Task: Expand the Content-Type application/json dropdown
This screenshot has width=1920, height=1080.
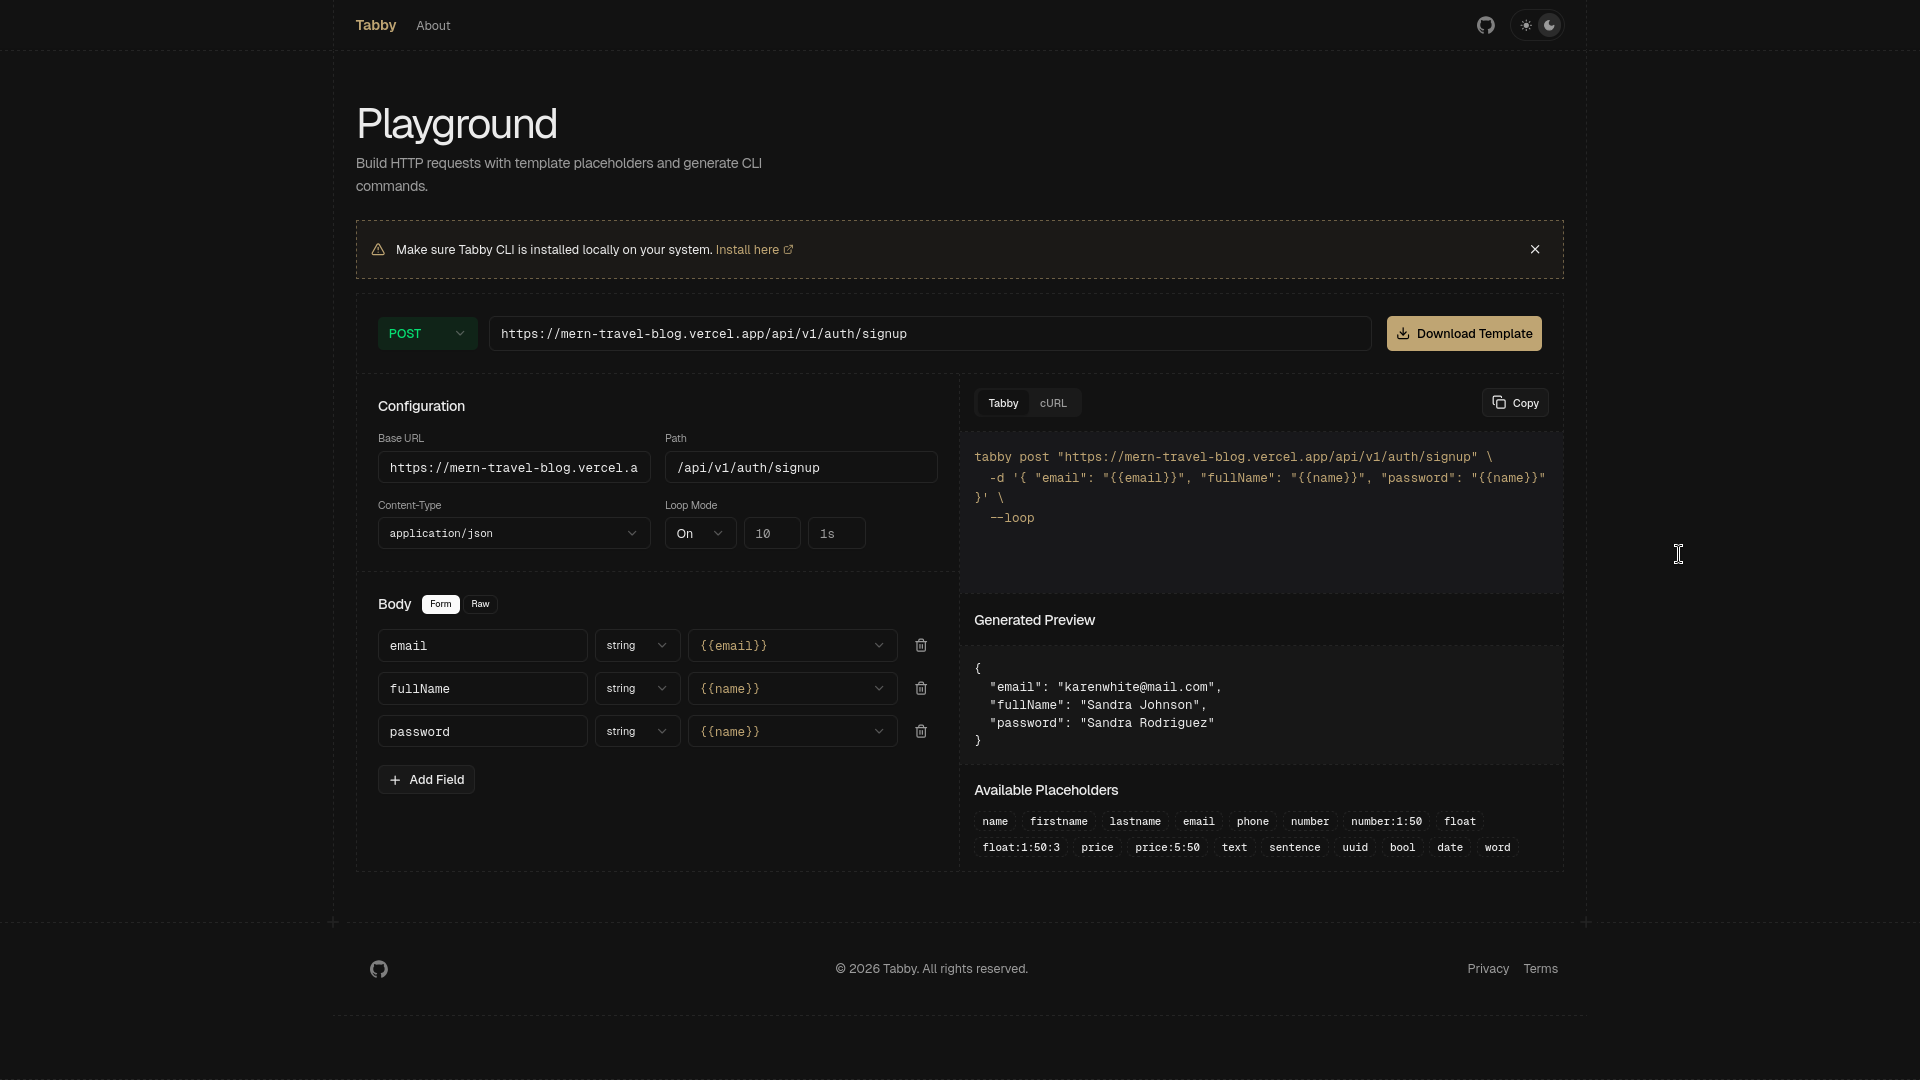Action: 514,534
